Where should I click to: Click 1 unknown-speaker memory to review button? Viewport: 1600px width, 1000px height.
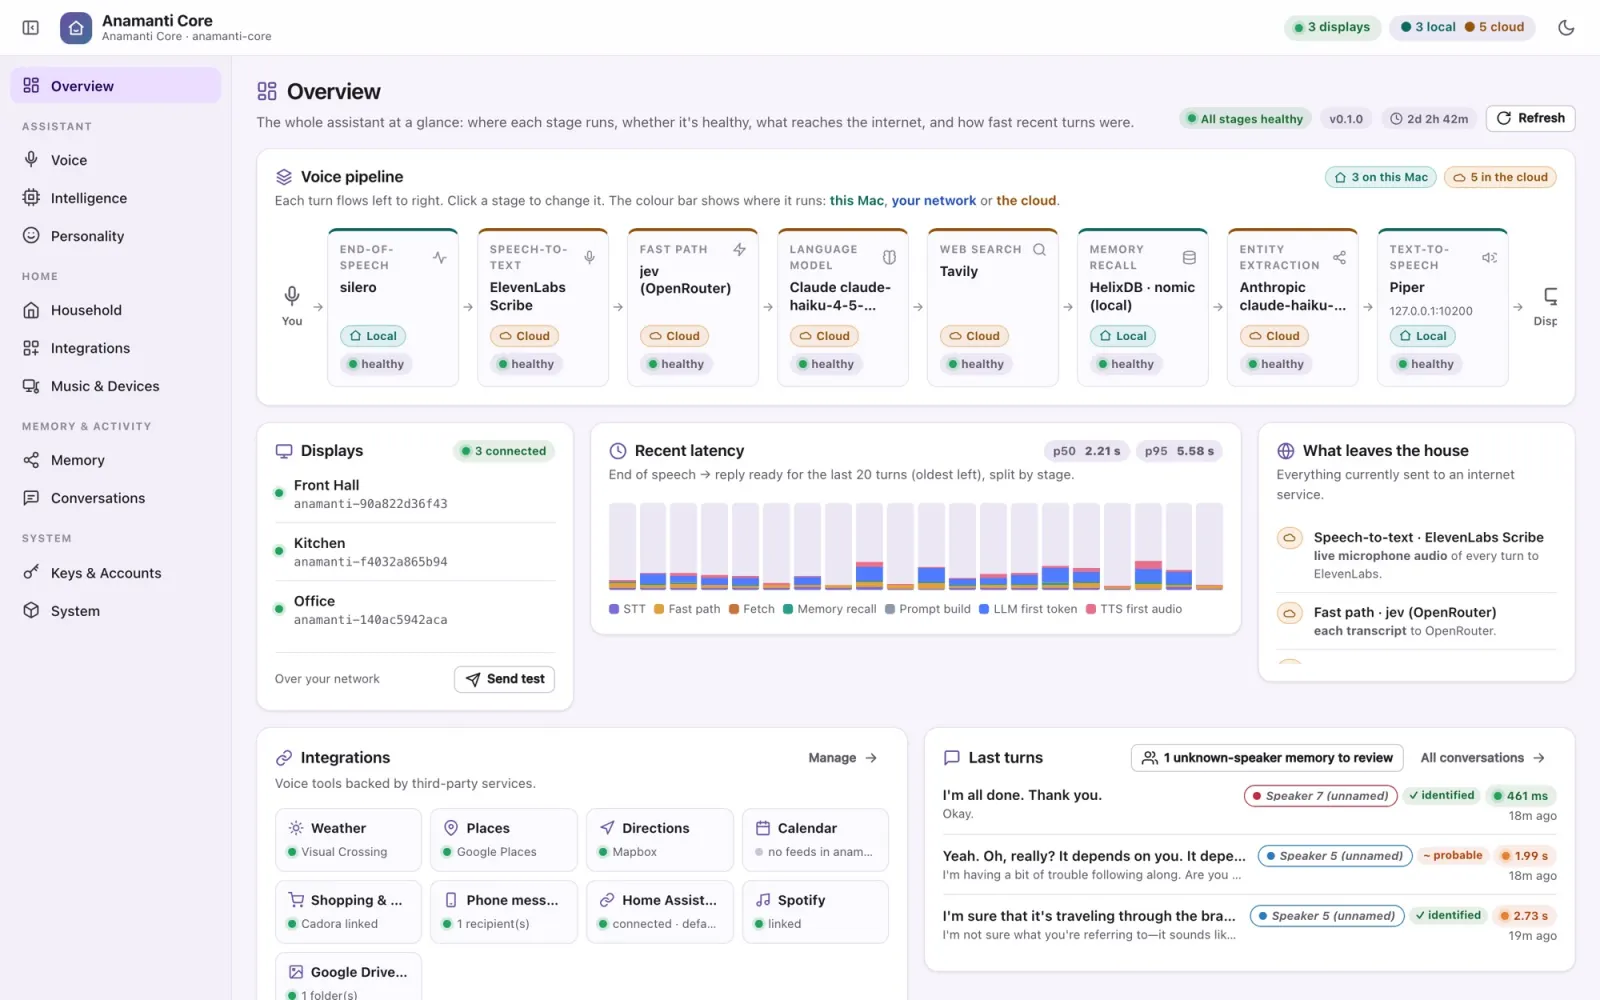pos(1267,758)
